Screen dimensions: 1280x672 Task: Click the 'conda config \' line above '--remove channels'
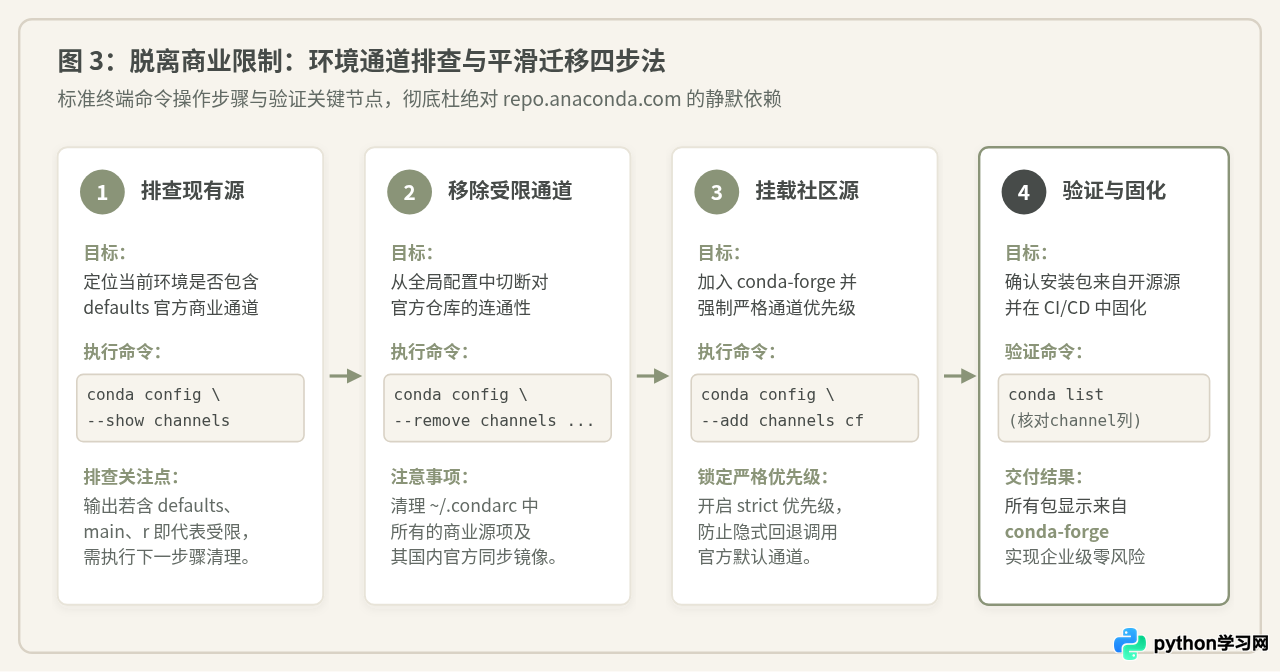pos(460,395)
